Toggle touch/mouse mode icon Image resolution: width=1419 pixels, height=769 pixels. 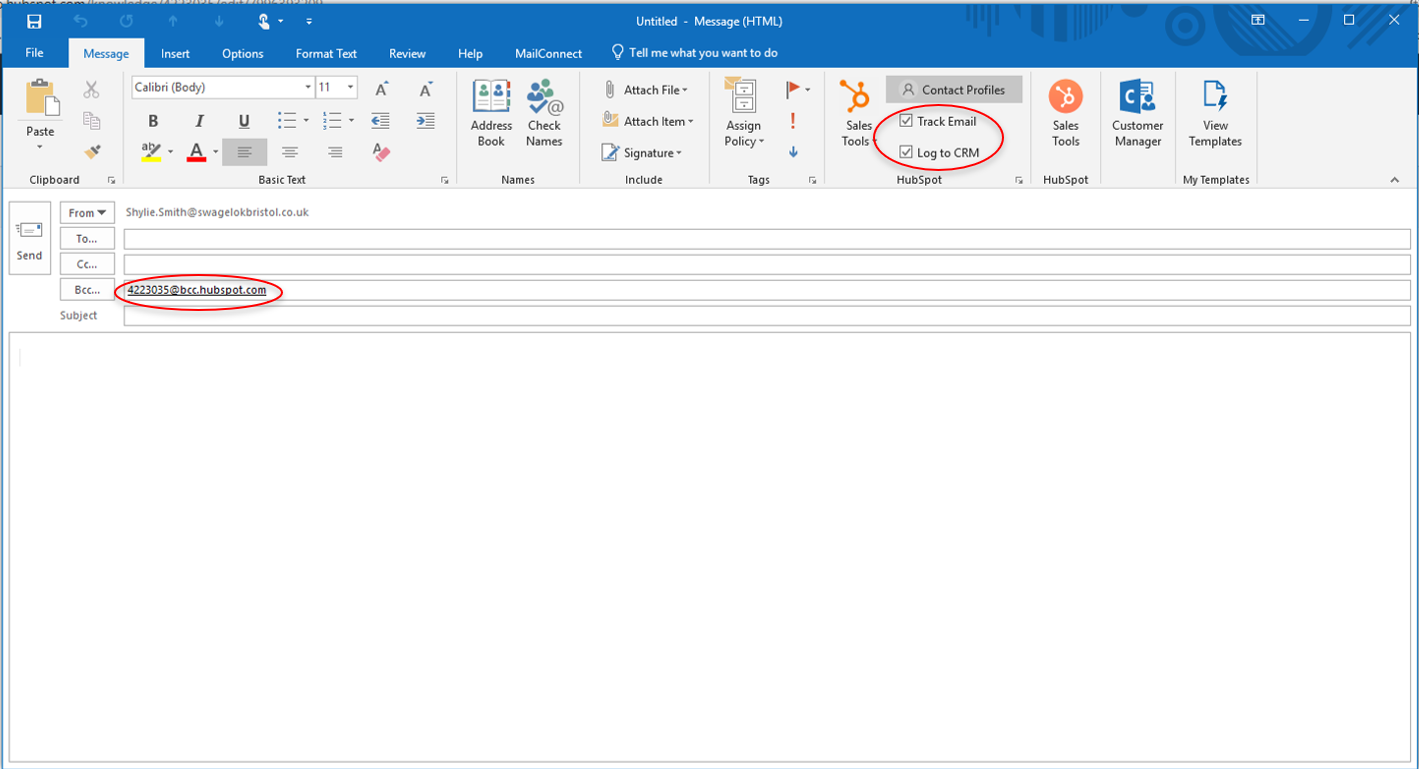[265, 21]
